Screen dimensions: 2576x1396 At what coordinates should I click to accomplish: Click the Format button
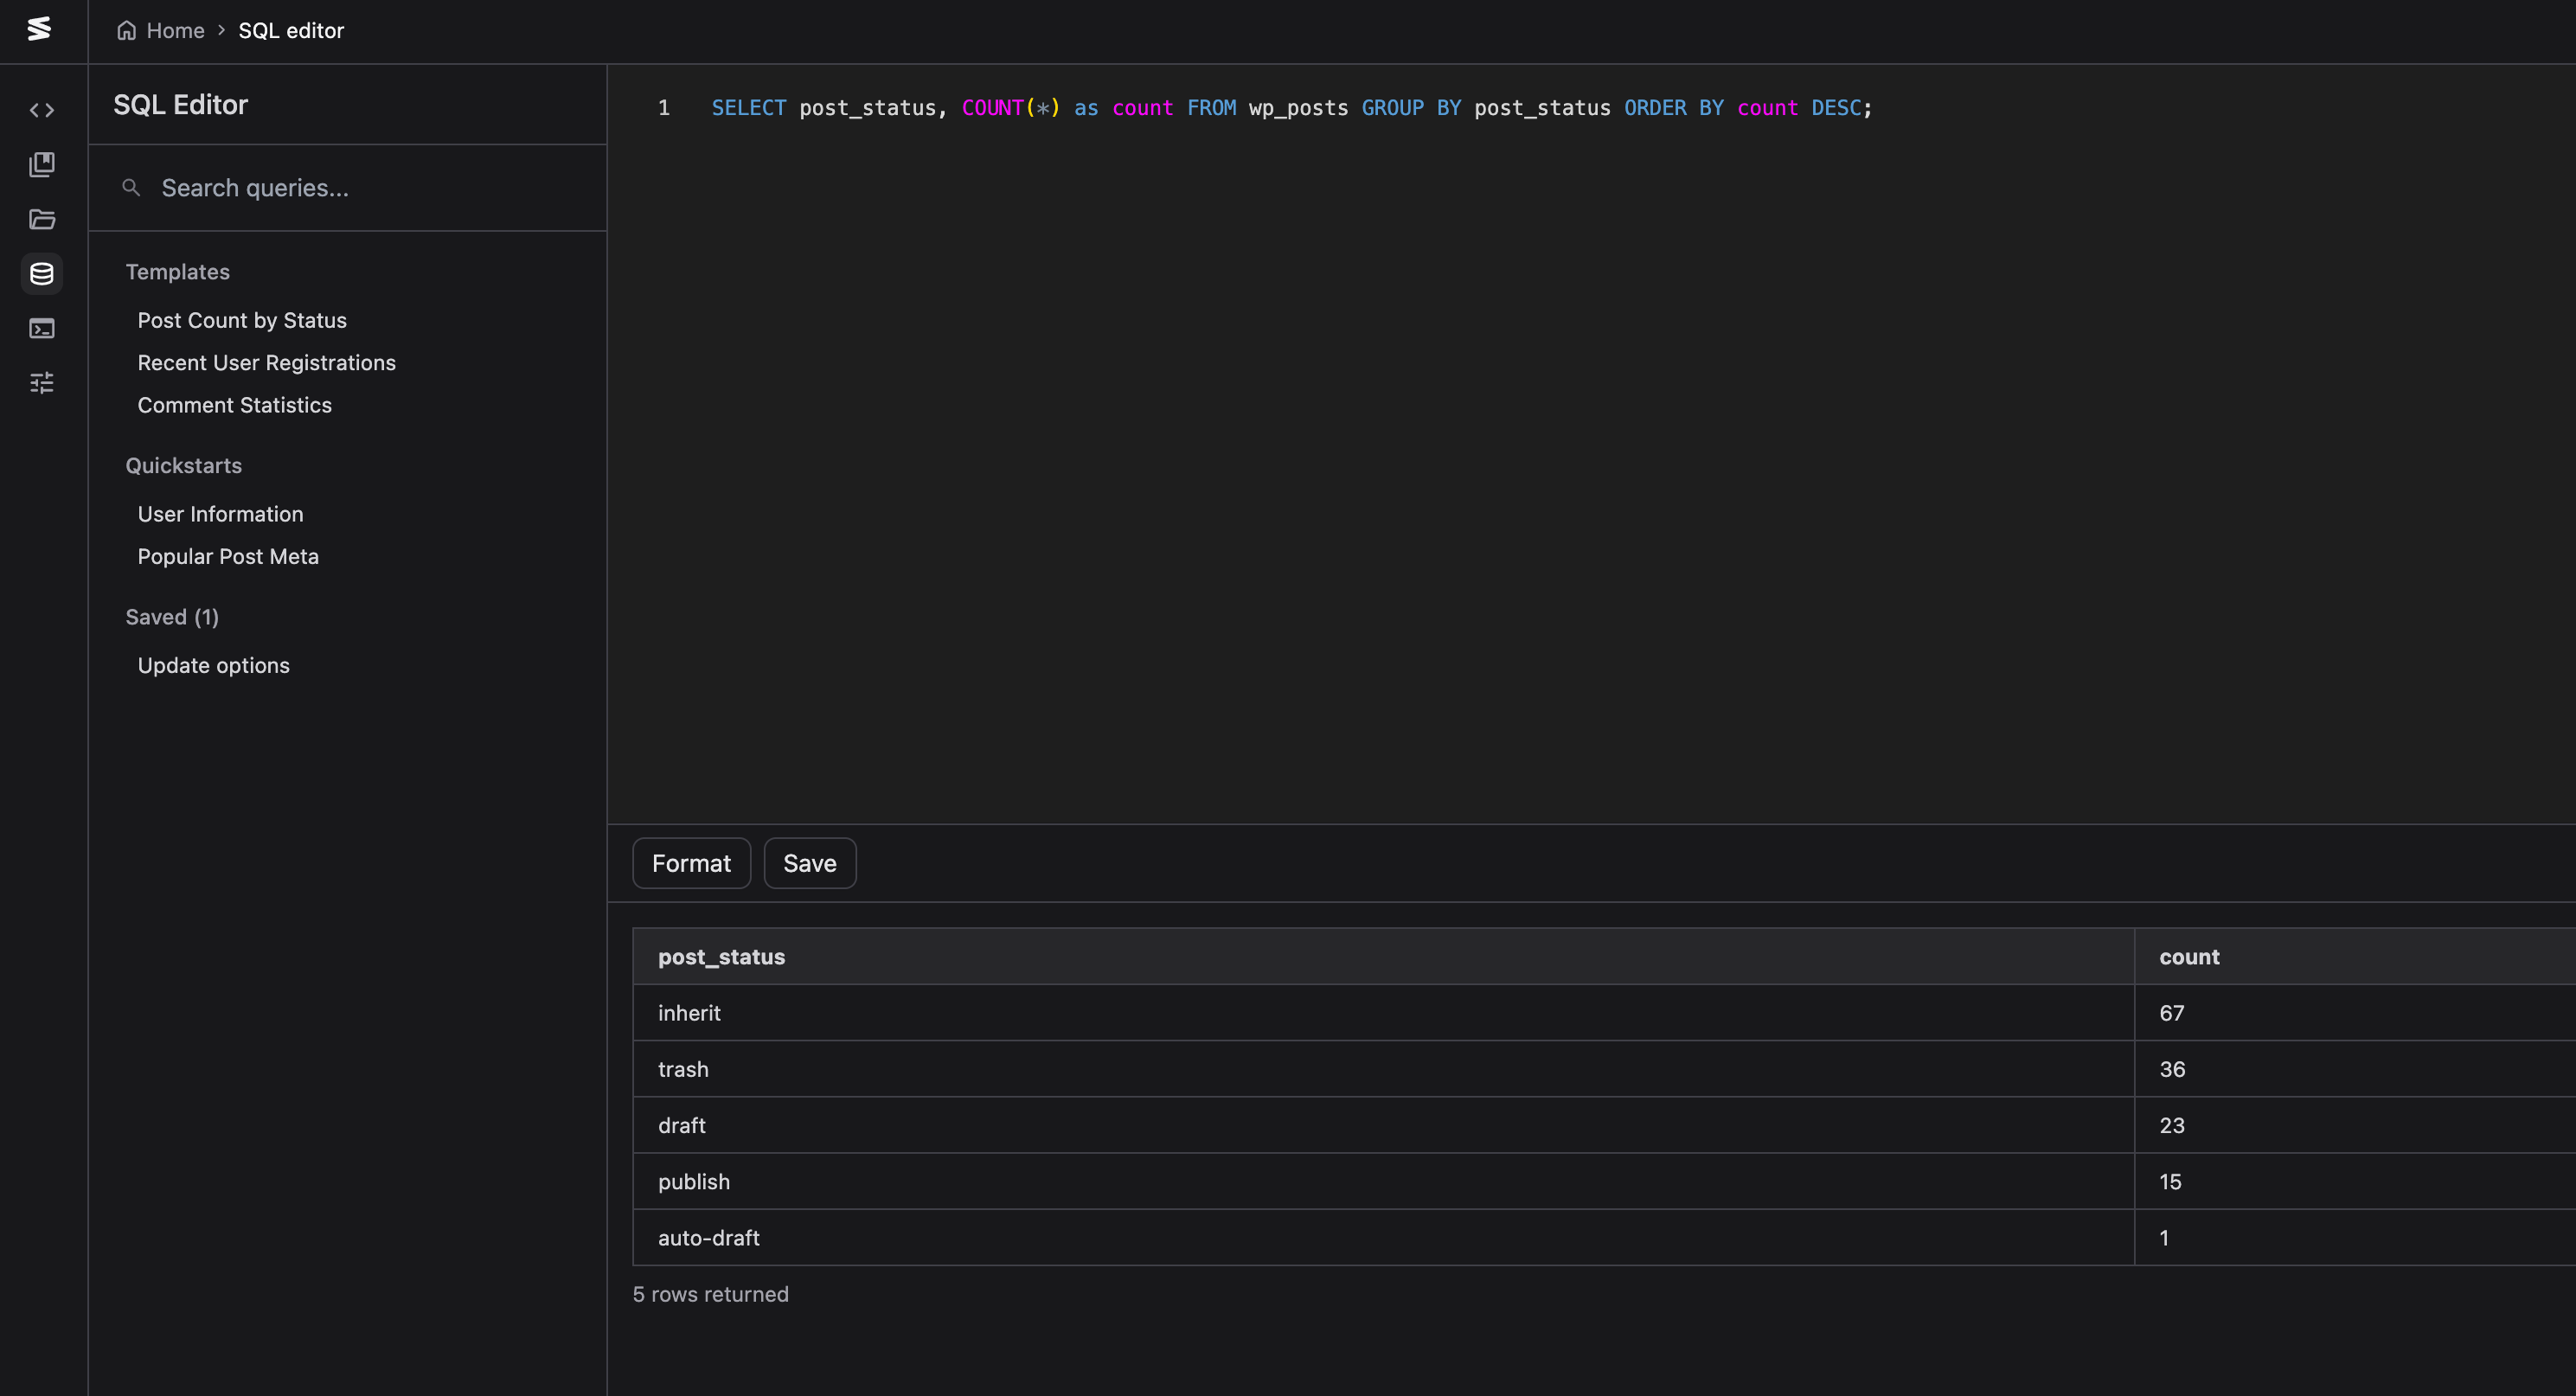[x=691, y=862]
